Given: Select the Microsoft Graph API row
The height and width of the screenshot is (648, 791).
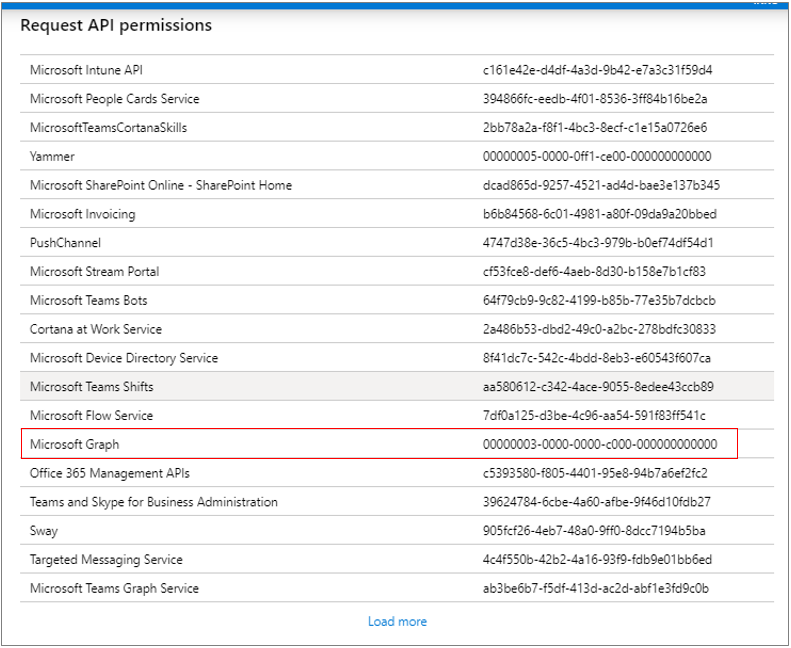Looking at the screenshot, I should (397, 444).
